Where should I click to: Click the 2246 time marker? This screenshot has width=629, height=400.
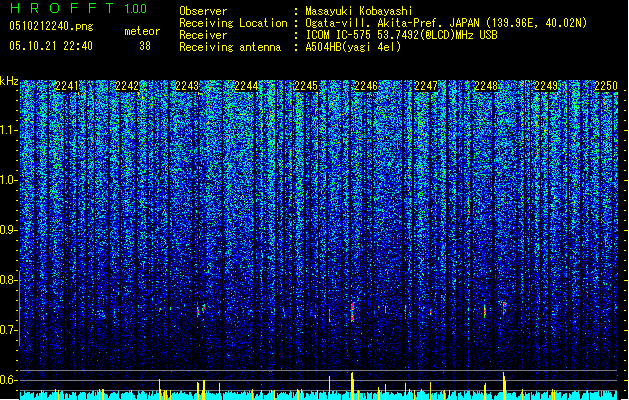point(366,86)
